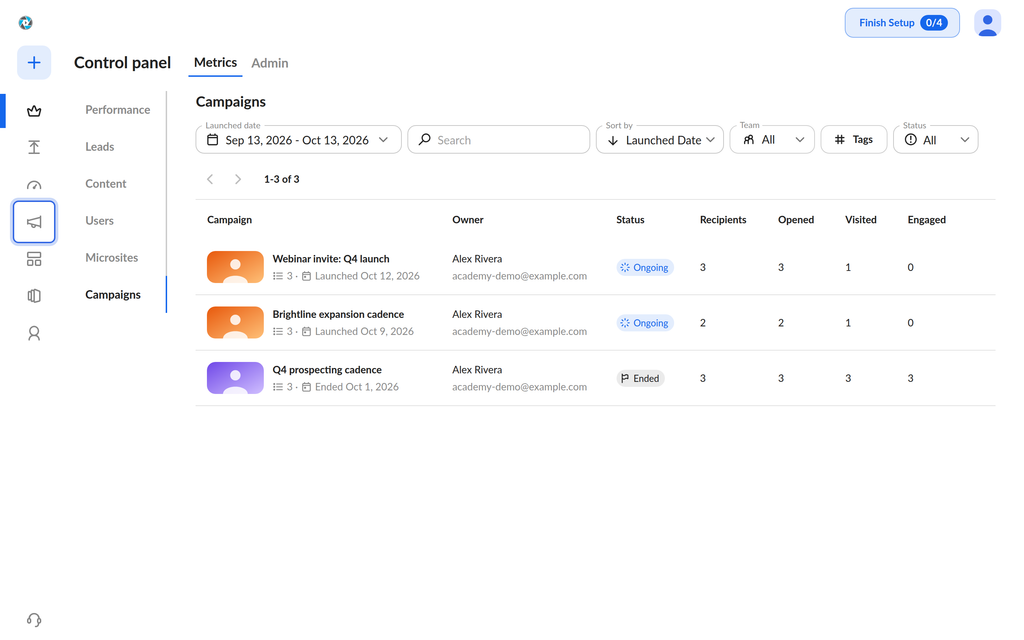Image resolution: width=1024 pixels, height=640 pixels.
Task: Select the megaphone campaigns sidebar icon
Action: (34, 222)
